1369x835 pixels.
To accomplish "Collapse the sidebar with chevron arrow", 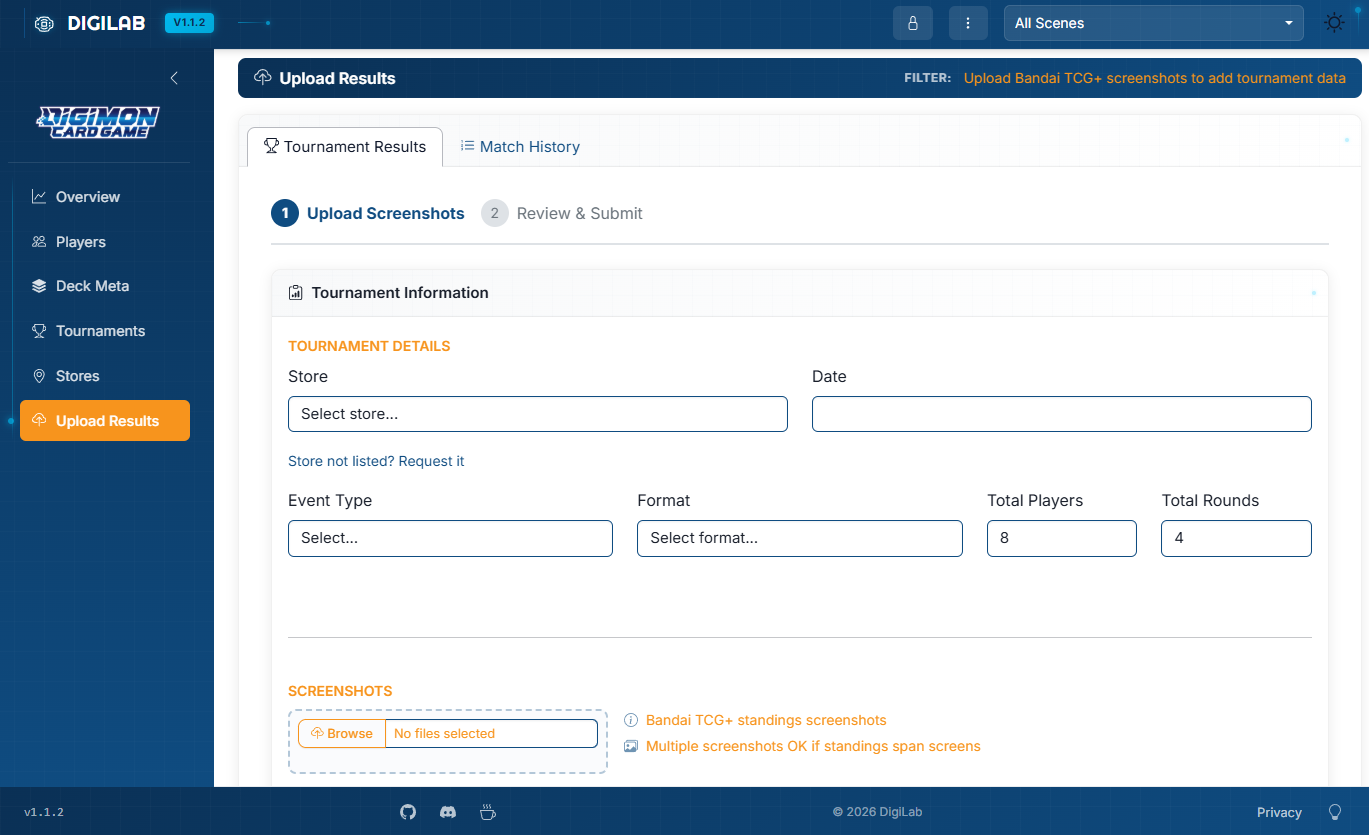I will click(x=174, y=78).
